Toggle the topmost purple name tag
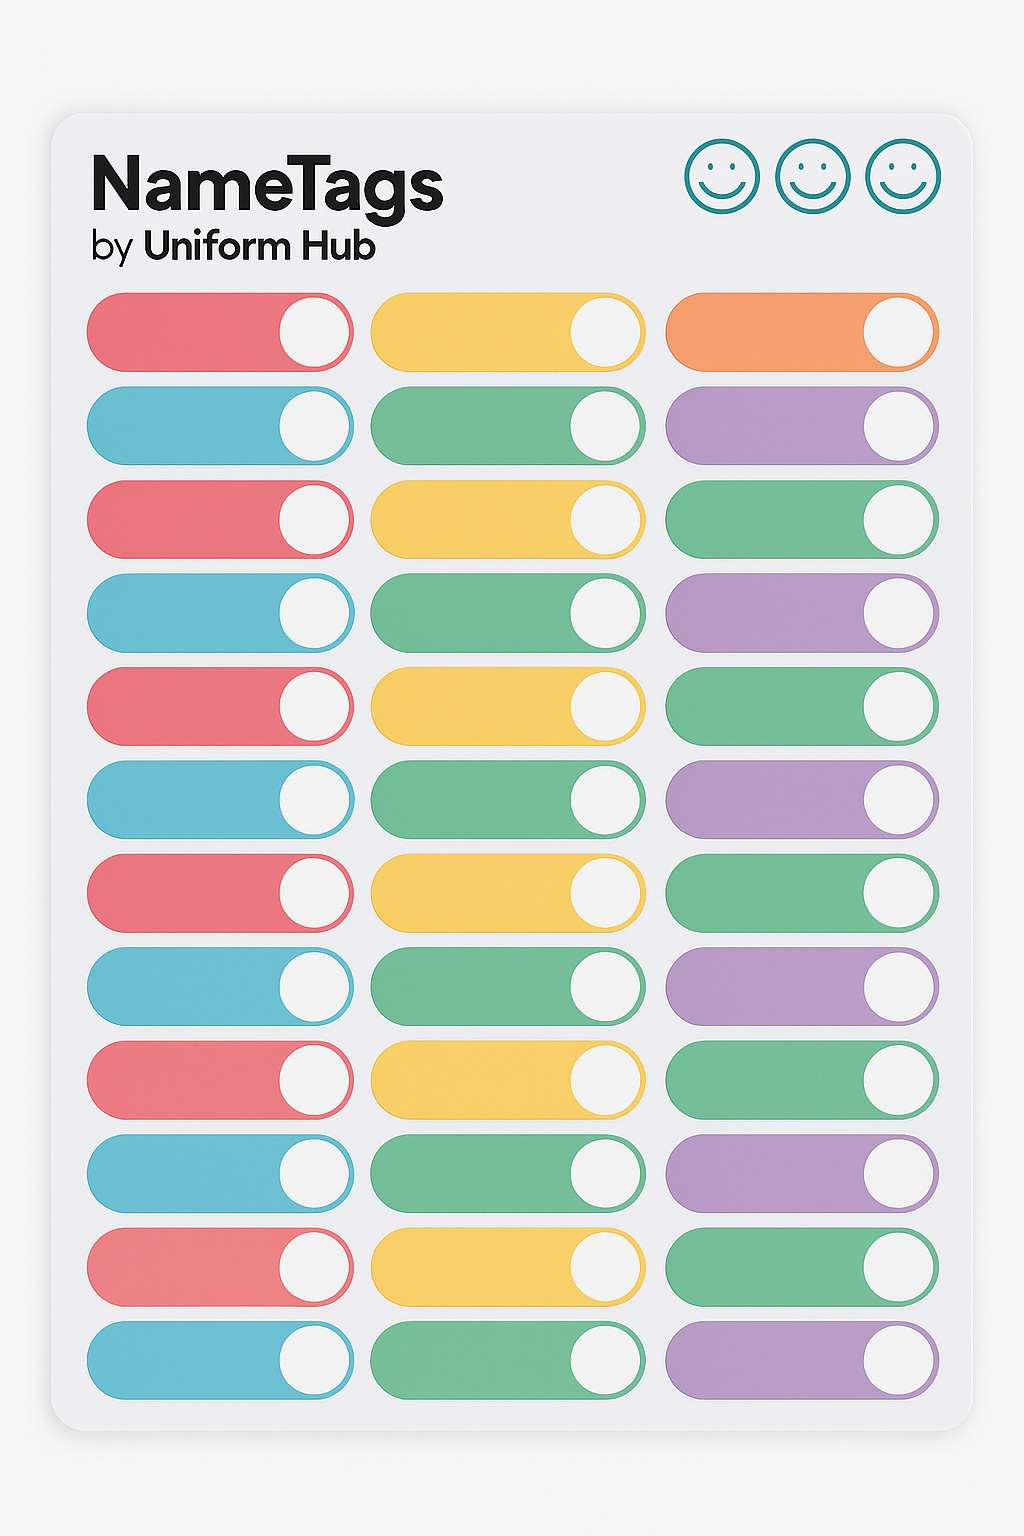Viewport: 1024px width, 1536px height. click(802, 426)
